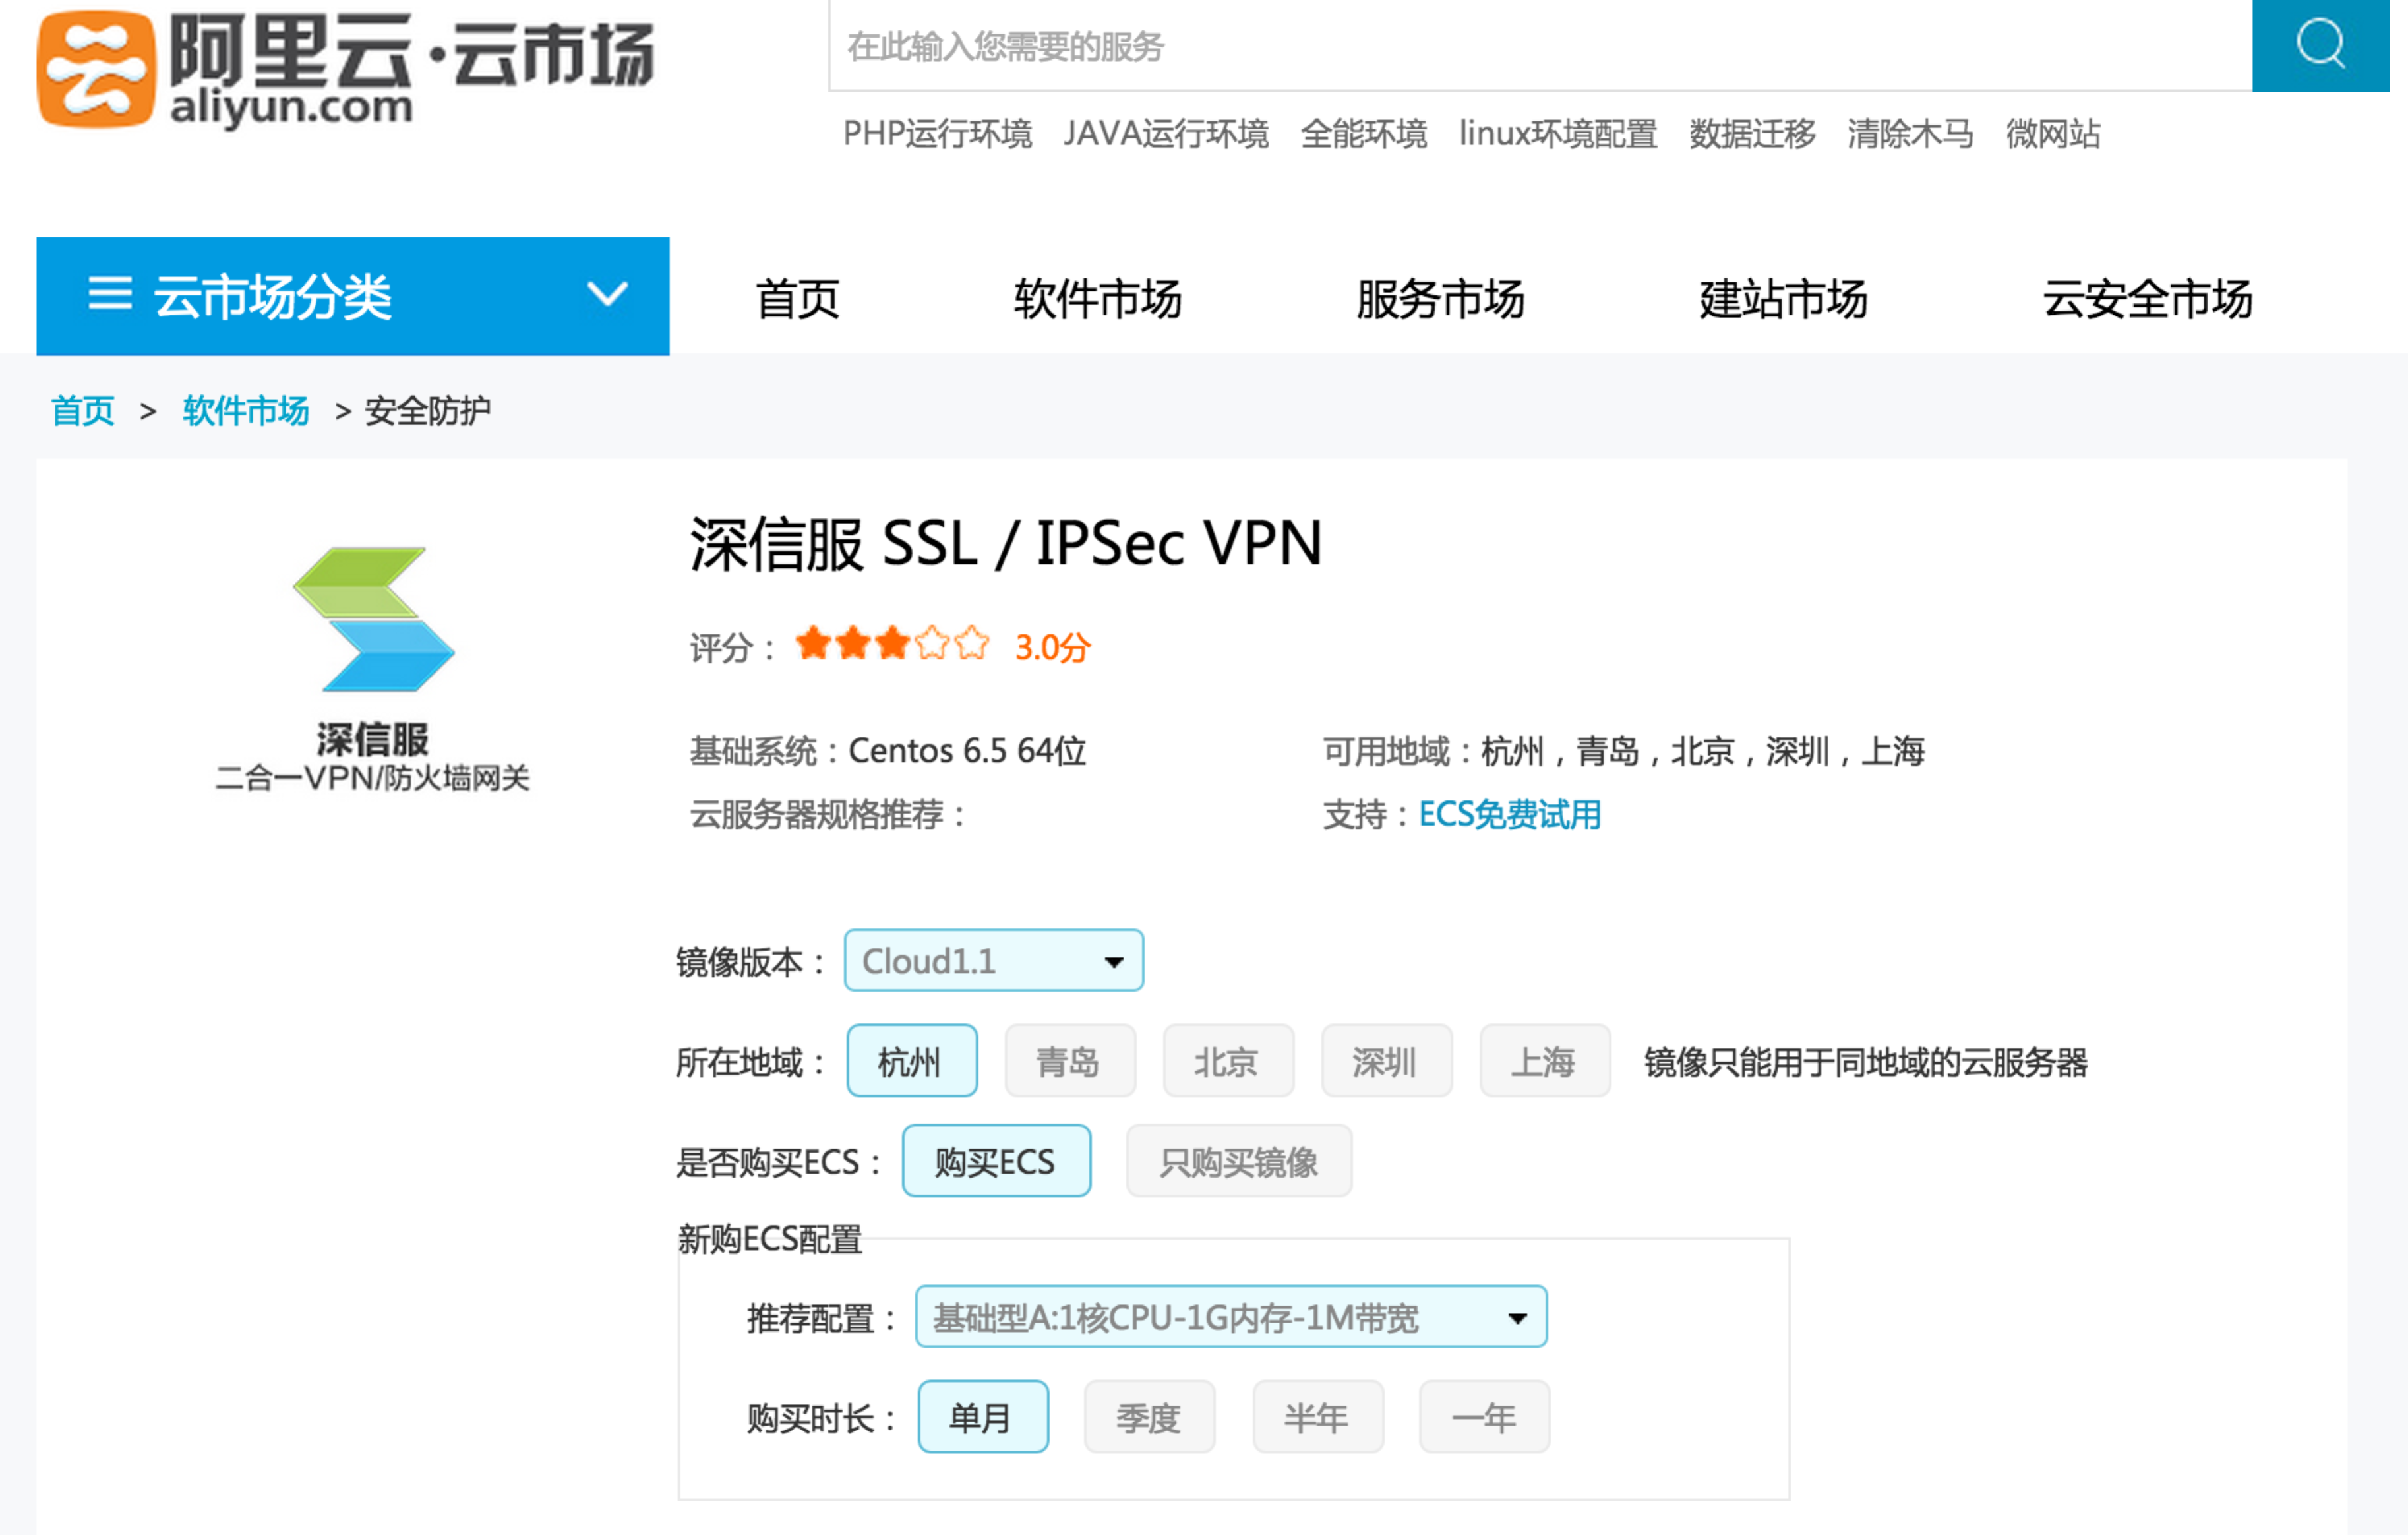Choose the 购买ECS option

point(996,1161)
